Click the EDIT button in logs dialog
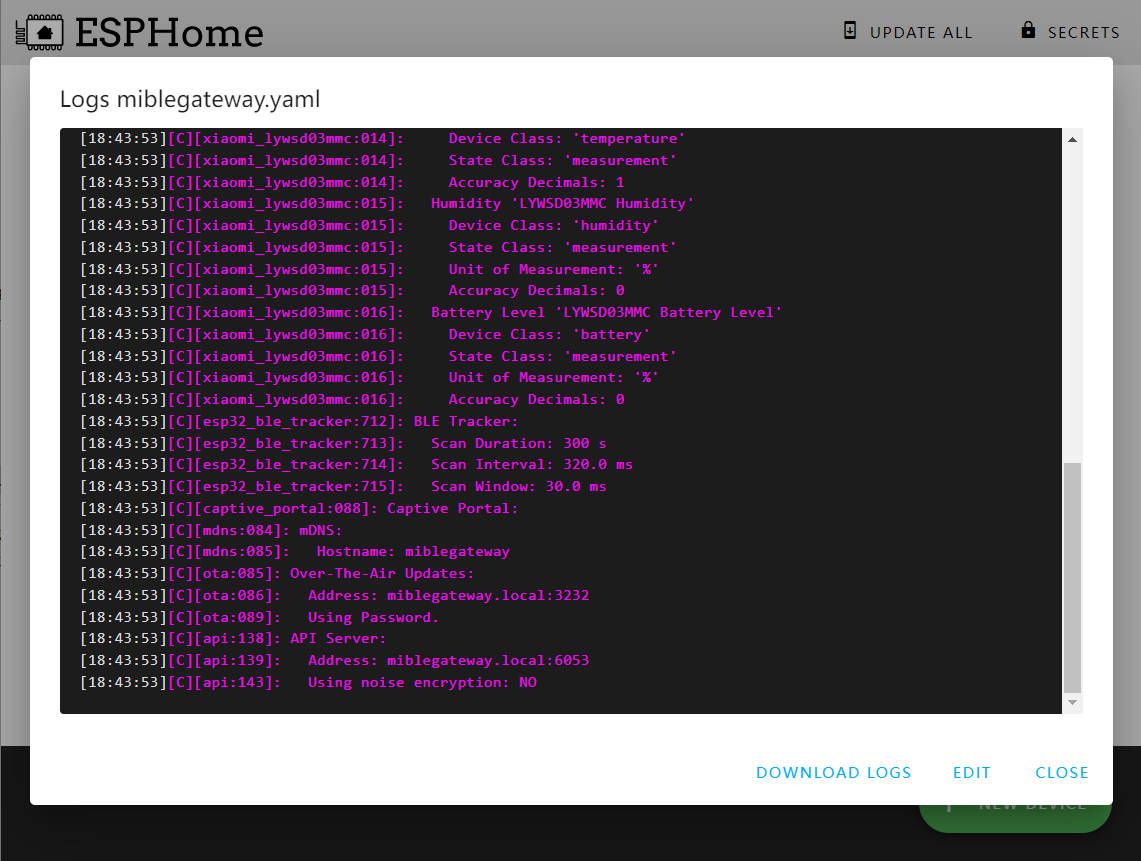 (x=971, y=773)
